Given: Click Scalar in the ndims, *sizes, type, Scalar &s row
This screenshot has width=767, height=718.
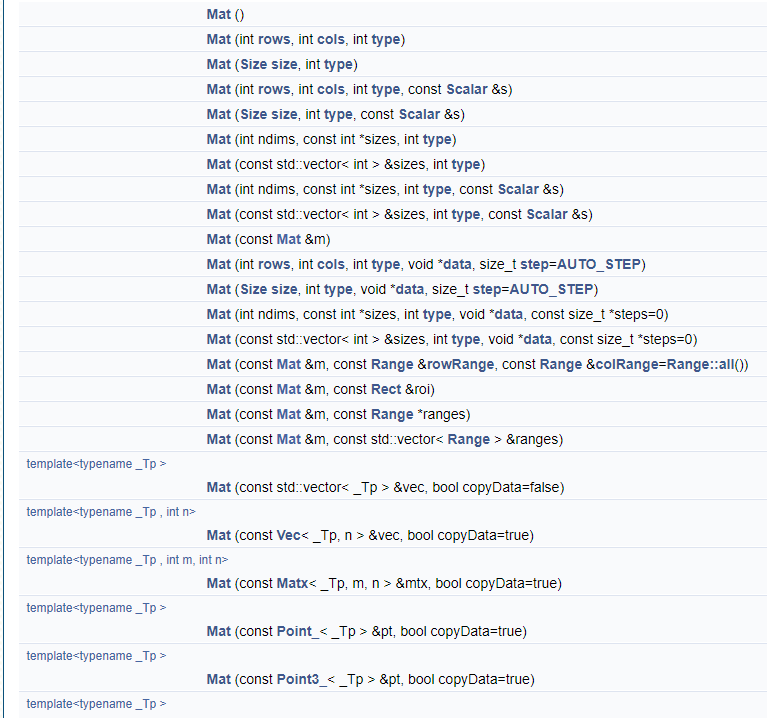Looking at the screenshot, I should (x=518, y=189).
